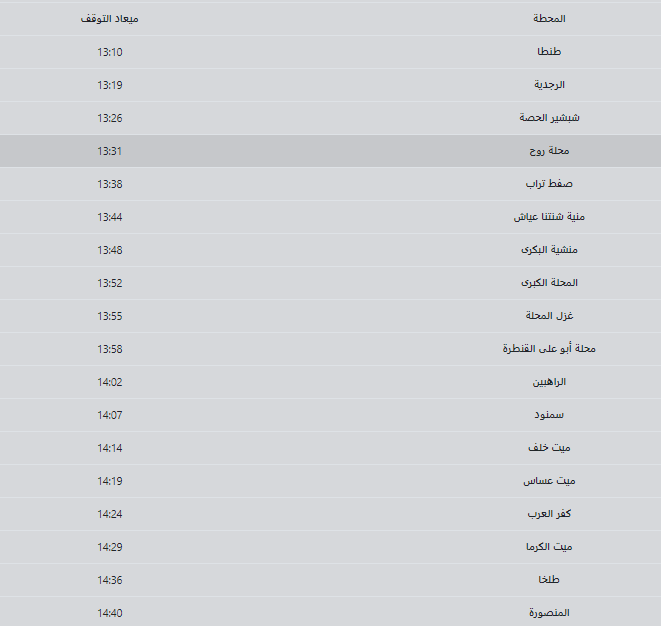The image size is (661, 626).
Task: Click the ميعاد التوقف column header
Action: pos(110,19)
